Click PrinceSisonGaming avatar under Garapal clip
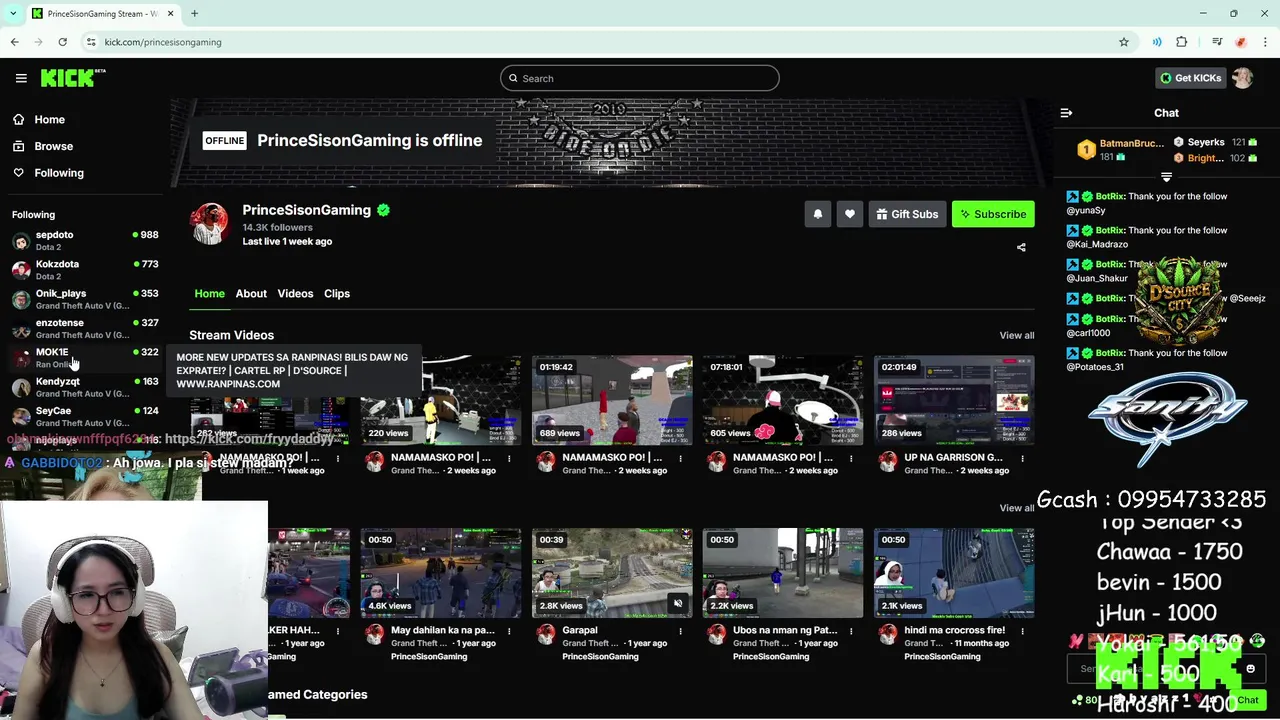Viewport: 1280px width, 720px height. 545,634
